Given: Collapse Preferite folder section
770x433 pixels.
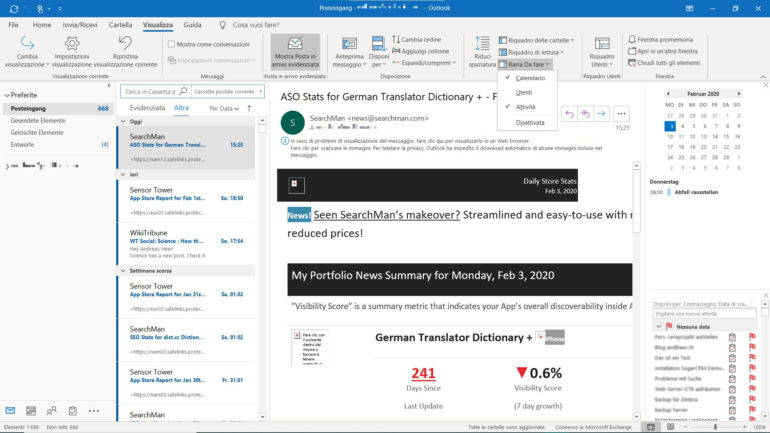Looking at the screenshot, I should pyautogui.click(x=7, y=95).
